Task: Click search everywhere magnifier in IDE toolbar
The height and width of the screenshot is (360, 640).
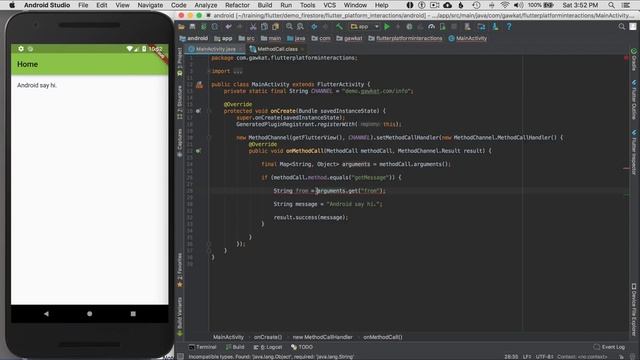Action: tap(622, 27)
